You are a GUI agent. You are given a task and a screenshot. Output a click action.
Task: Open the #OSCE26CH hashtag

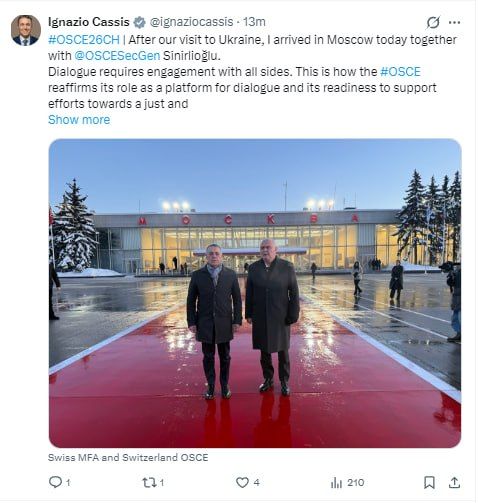point(84,40)
